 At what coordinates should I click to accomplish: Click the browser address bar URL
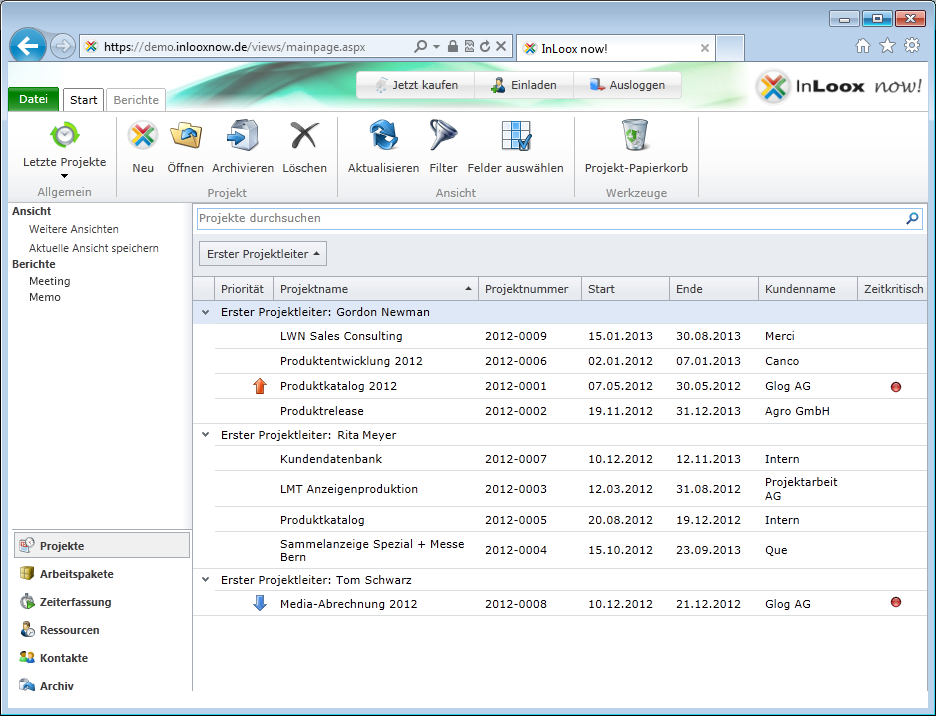pyautogui.click(x=234, y=47)
